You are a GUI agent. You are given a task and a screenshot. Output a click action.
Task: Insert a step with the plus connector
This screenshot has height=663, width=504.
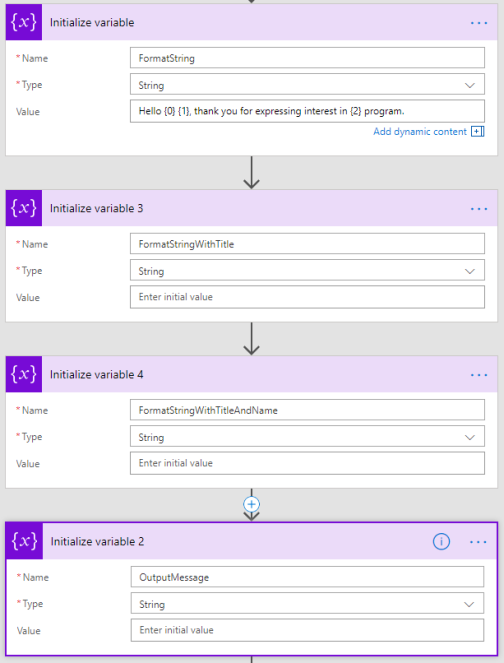252,504
